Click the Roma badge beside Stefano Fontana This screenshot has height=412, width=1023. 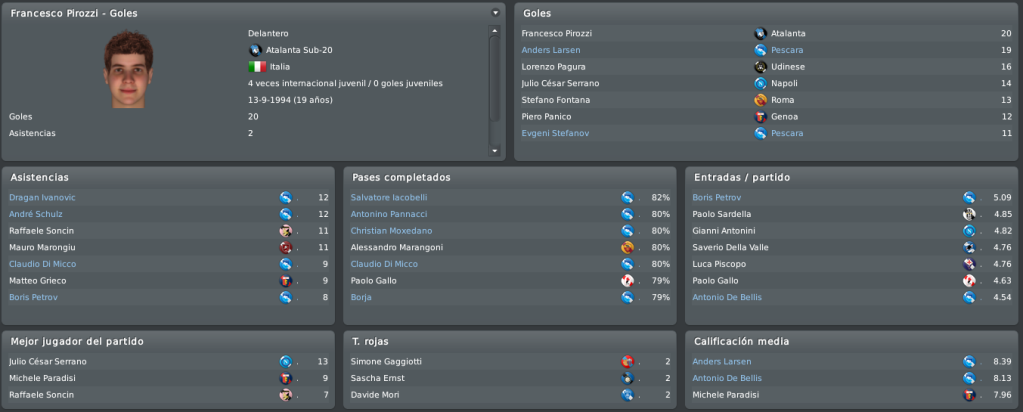tap(760, 100)
